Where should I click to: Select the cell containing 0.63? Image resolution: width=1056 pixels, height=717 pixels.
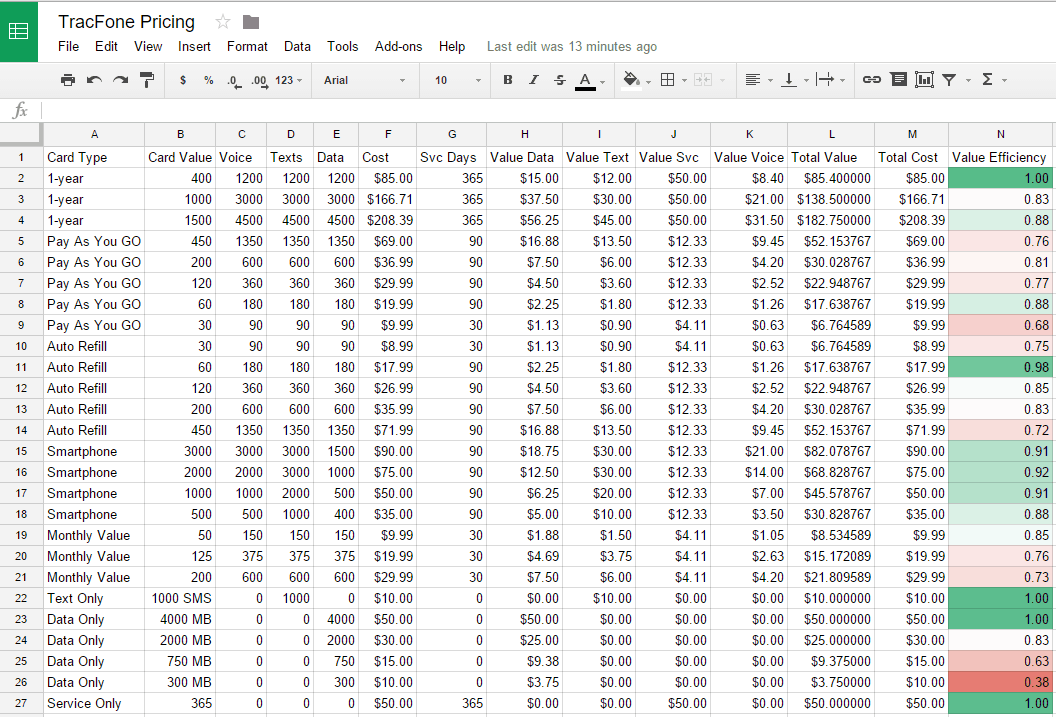point(1000,661)
